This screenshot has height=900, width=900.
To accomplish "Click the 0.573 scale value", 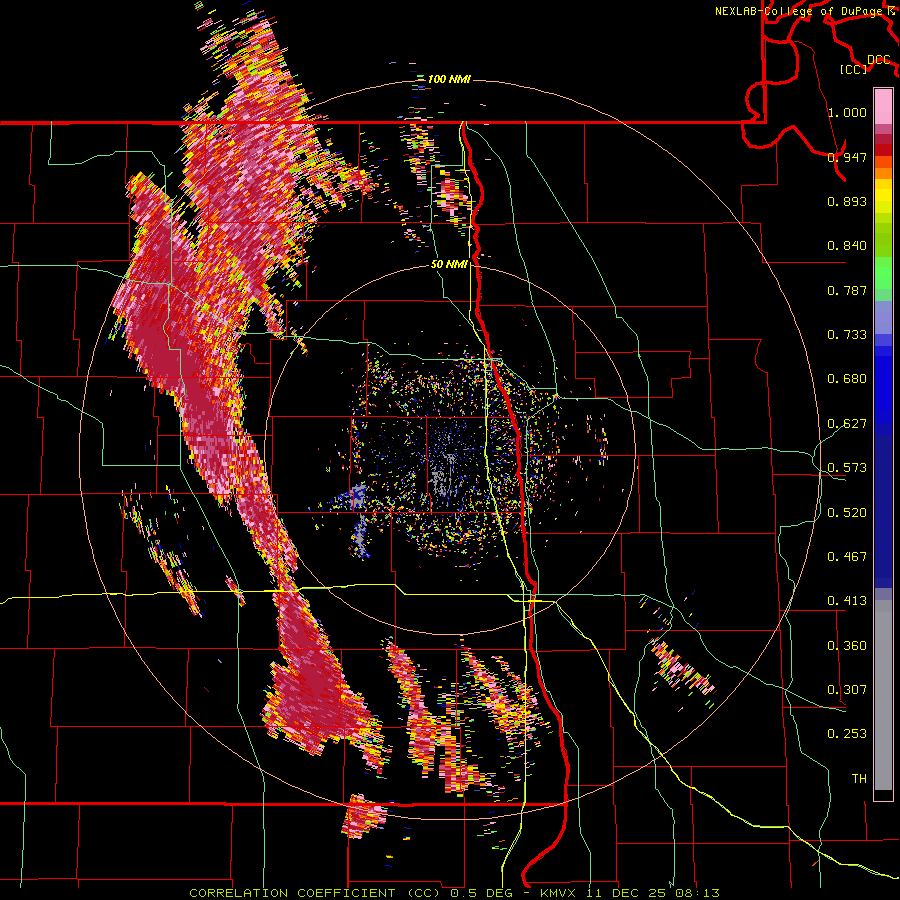I will pos(847,468).
